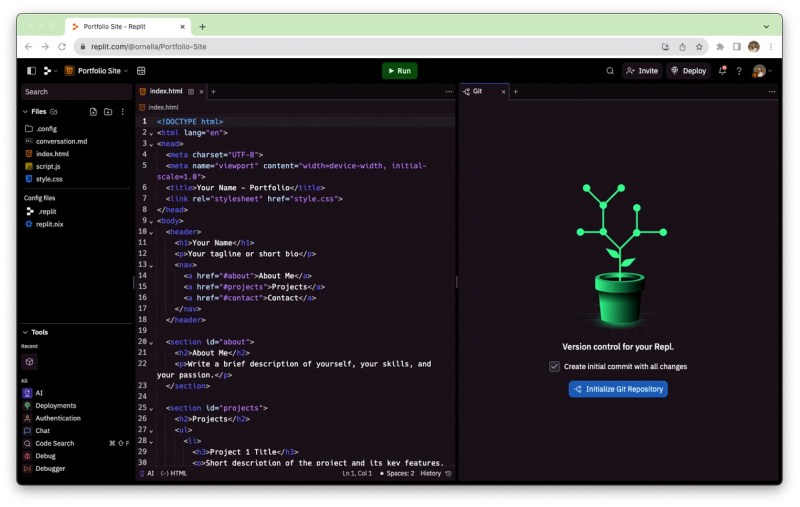Add a new tab in Git pane
This screenshot has width=800, height=507.
(516, 92)
